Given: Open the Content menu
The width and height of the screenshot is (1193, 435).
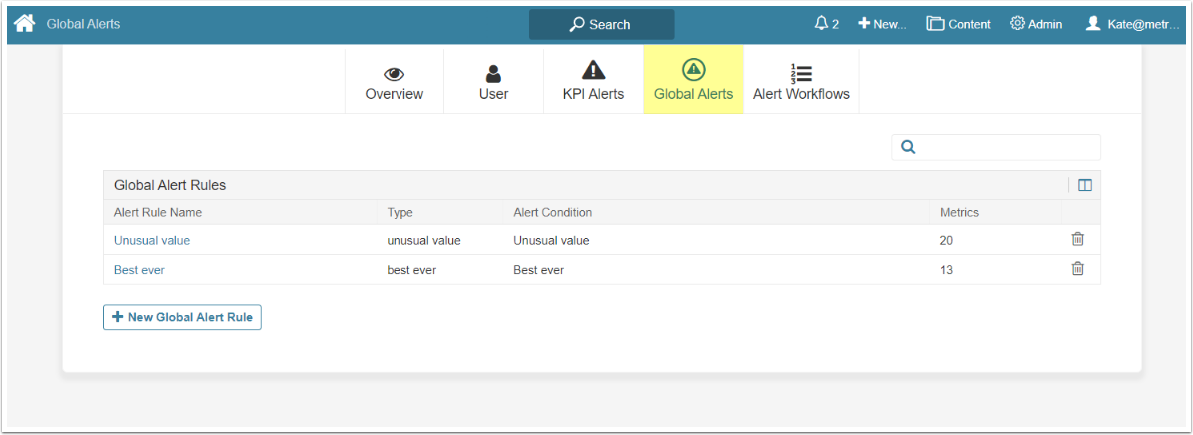Looking at the screenshot, I should pyautogui.click(x=959, y=24).
